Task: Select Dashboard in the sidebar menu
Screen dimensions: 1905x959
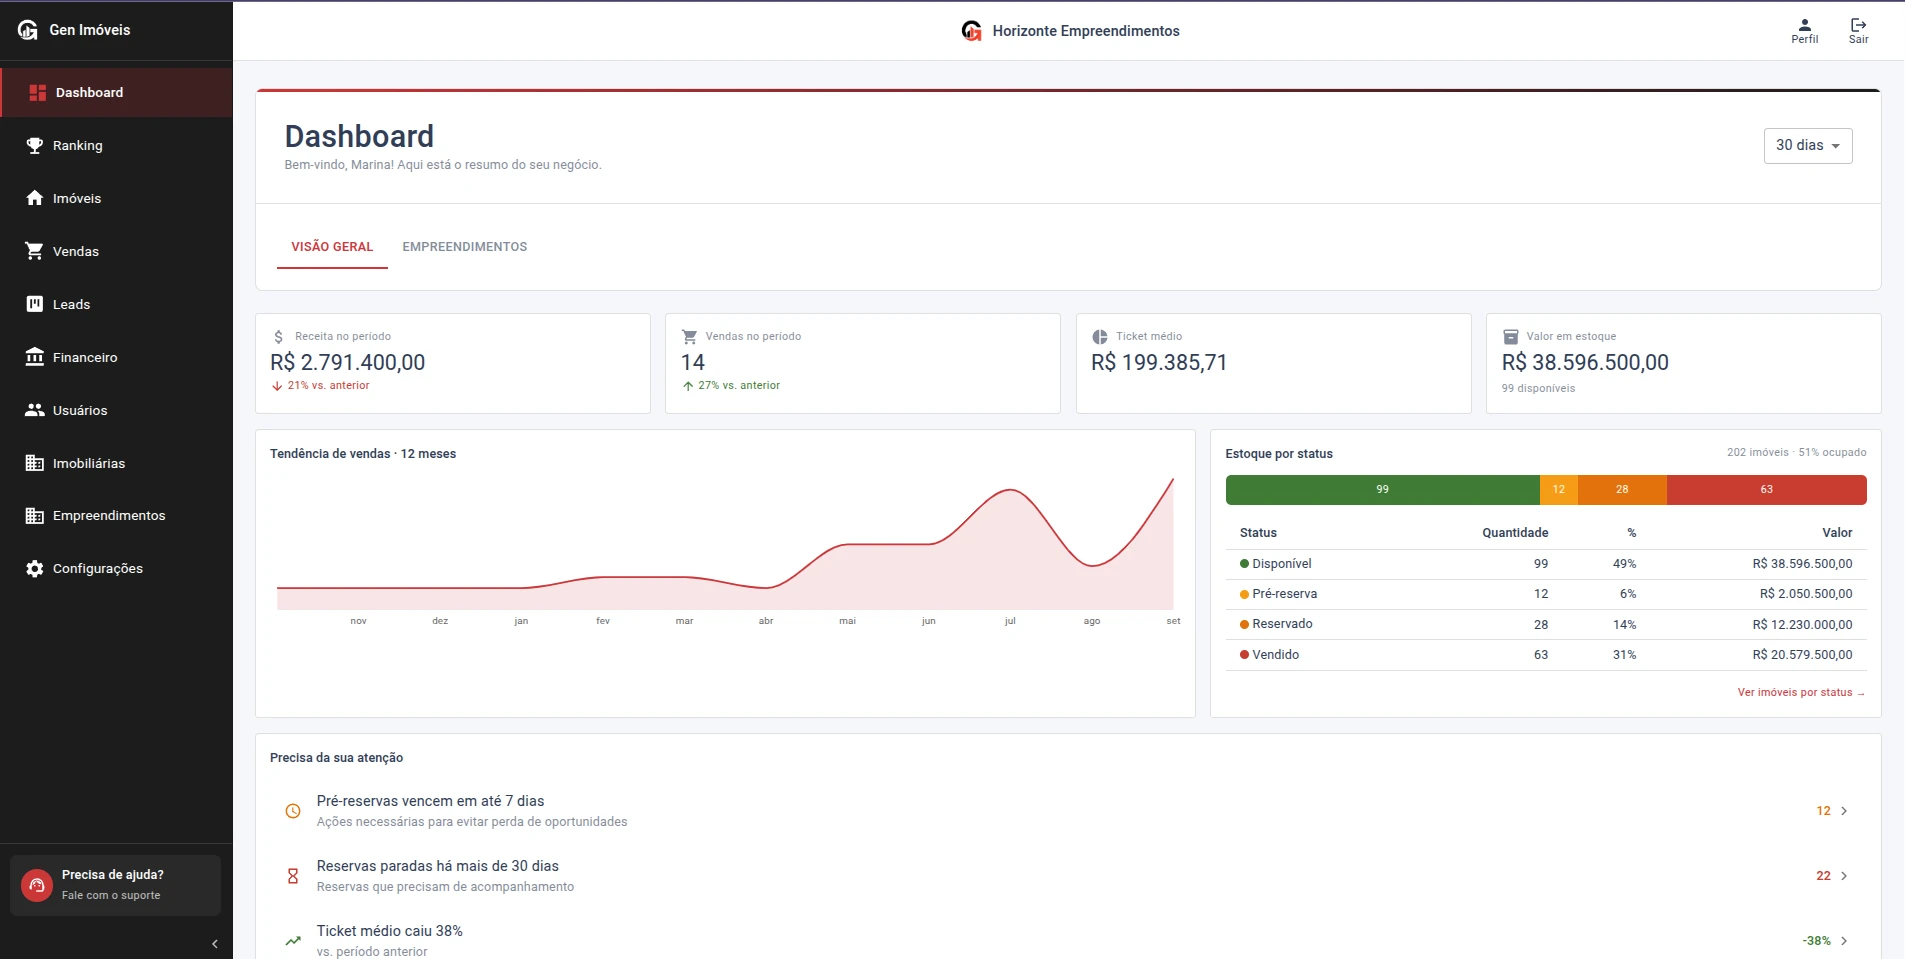Action: [x=117, y=93]
